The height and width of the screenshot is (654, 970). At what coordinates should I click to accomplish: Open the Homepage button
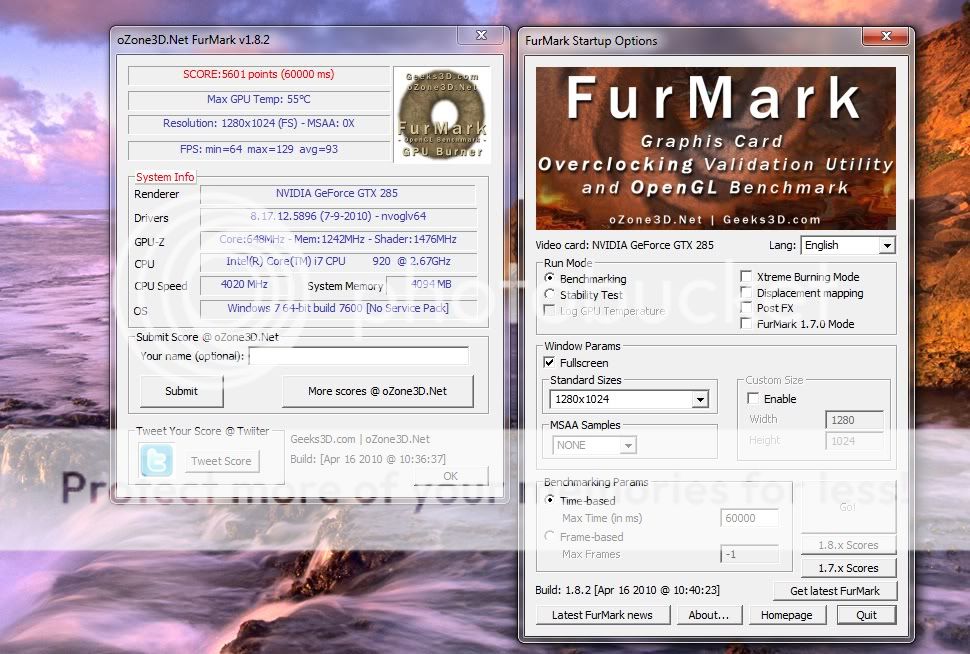[786, 615]
